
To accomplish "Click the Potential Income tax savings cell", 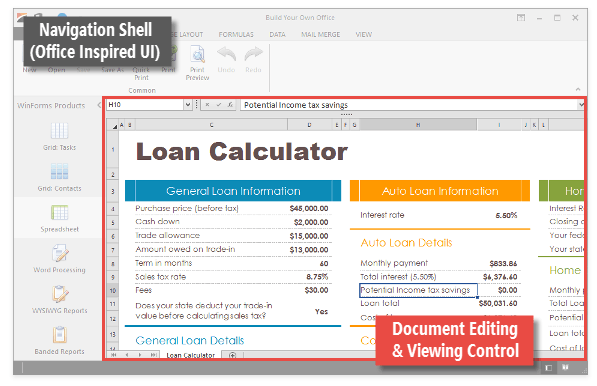I will [x=418, y=290].
